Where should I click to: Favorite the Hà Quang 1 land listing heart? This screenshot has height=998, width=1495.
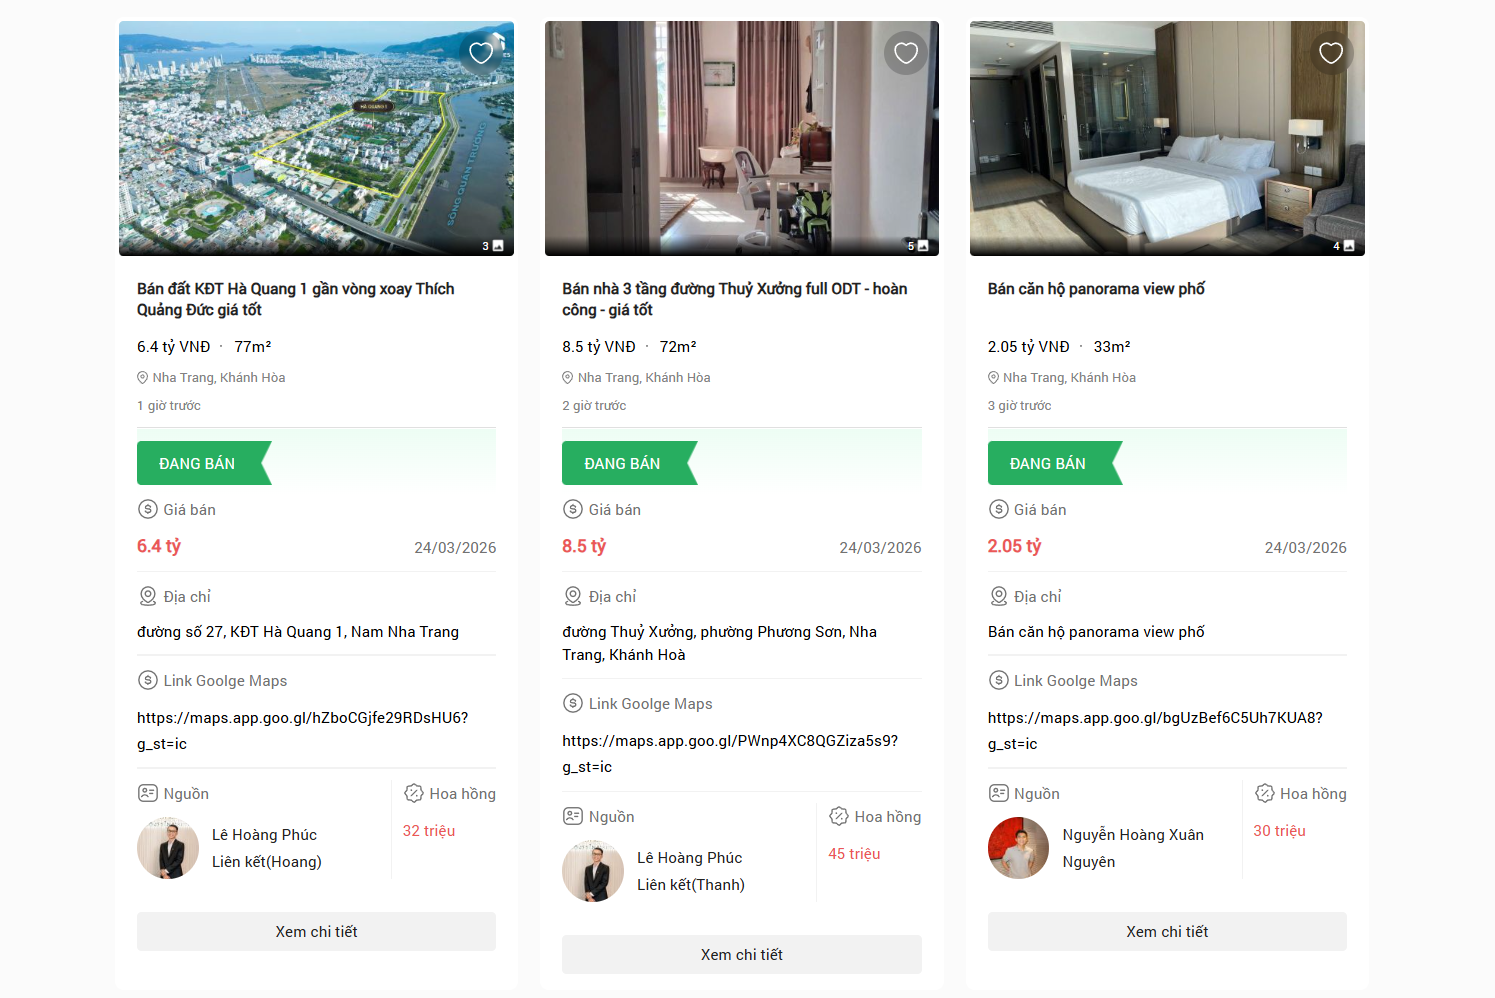481,53
